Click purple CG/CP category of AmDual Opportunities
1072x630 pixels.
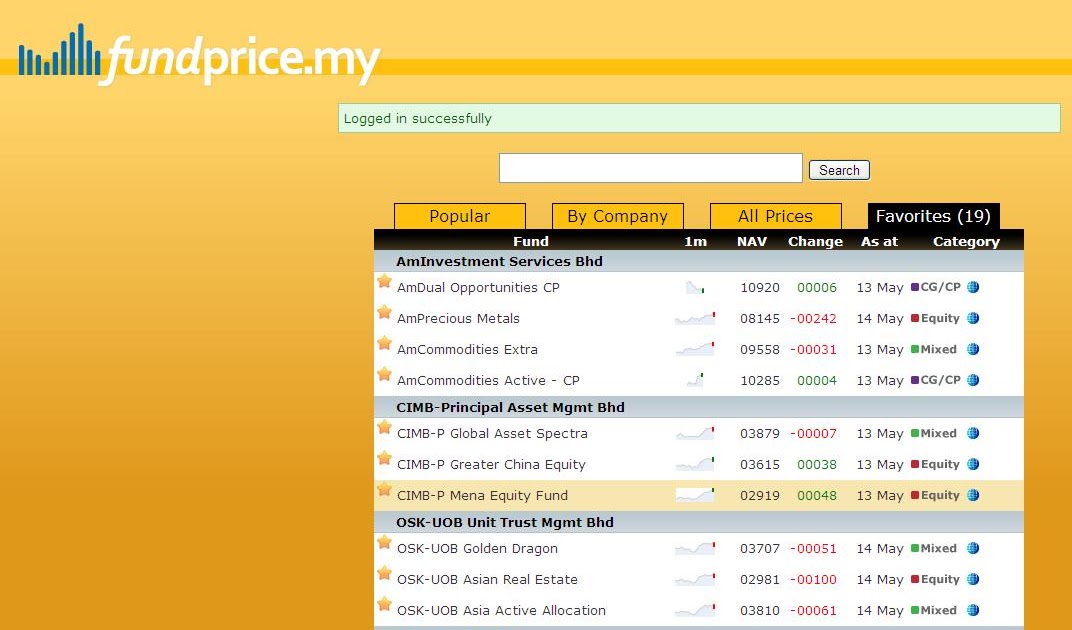click(936, 287)
